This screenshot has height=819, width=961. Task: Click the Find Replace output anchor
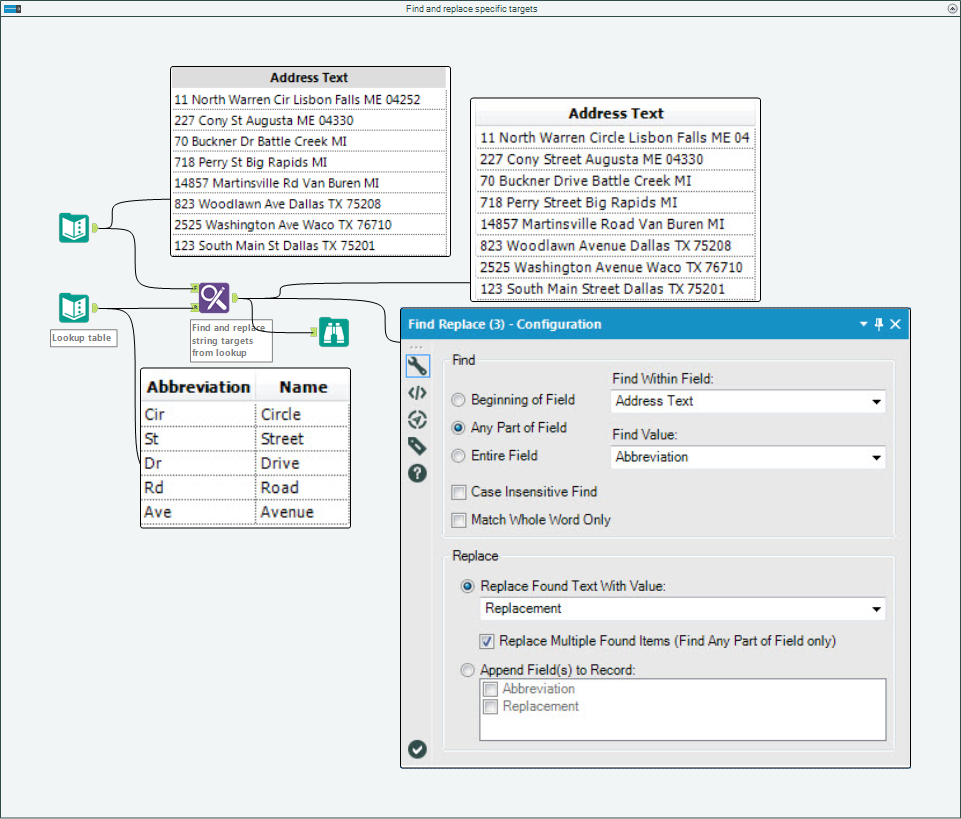pyautogui.click(x=235, y=298)
